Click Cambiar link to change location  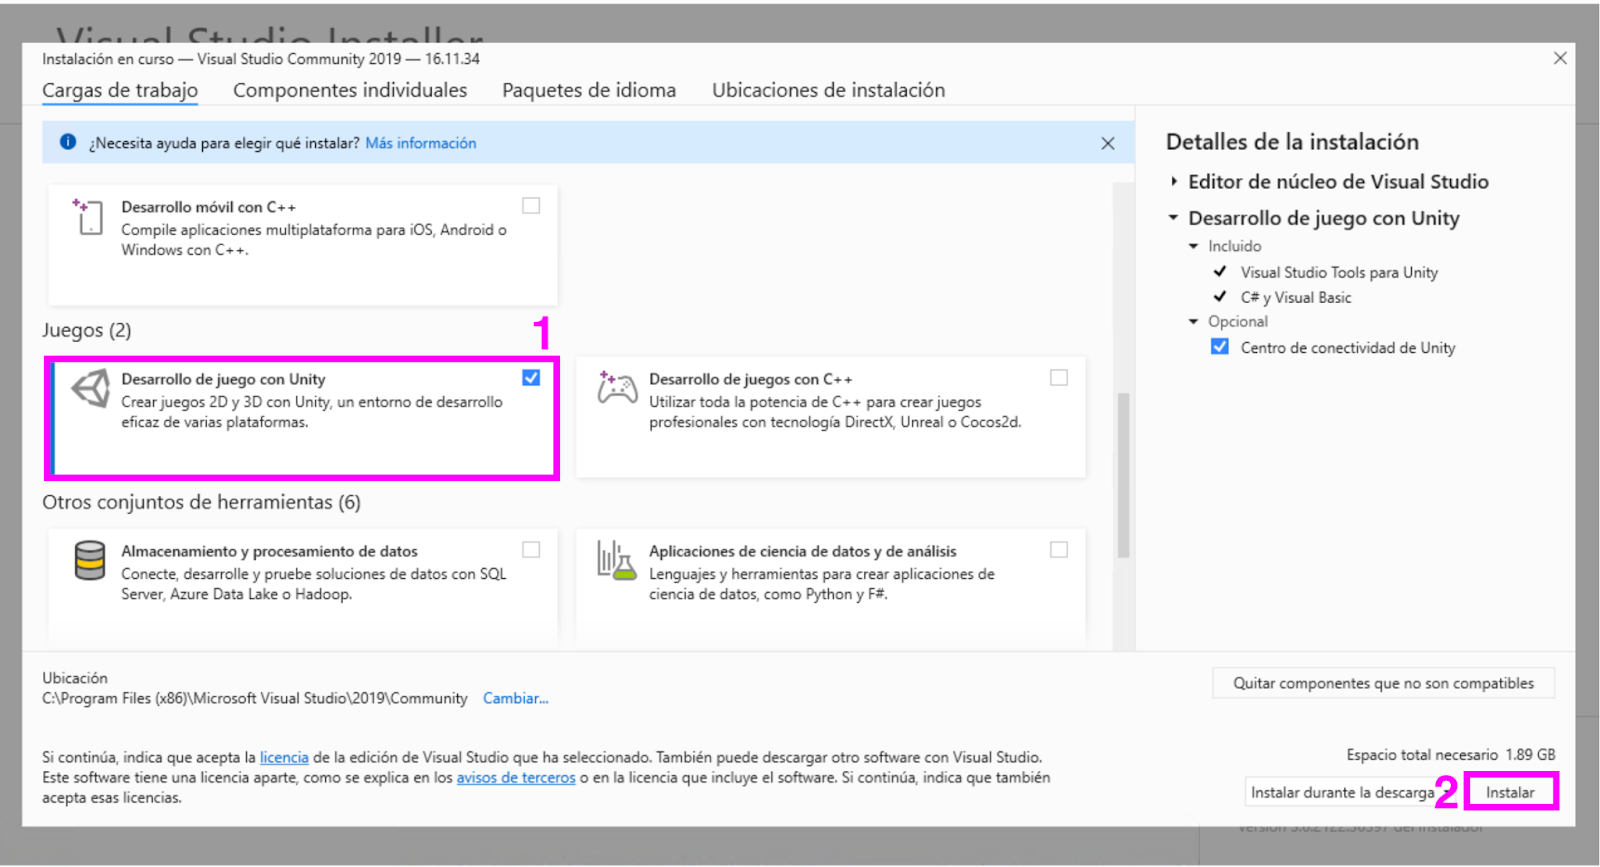[x=515, y=698]
